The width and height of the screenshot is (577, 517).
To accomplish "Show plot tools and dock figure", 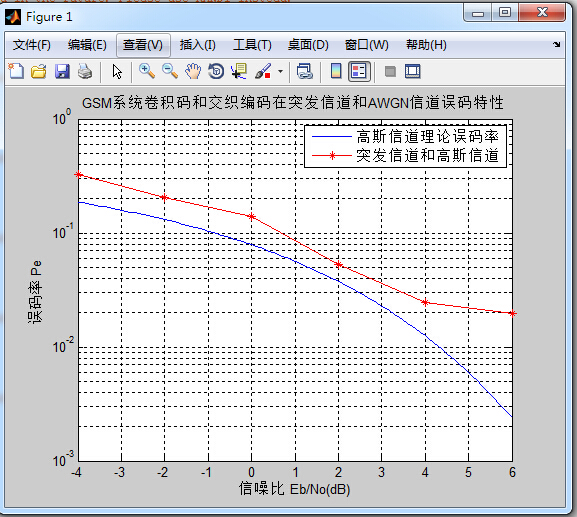I will point(413,71).
